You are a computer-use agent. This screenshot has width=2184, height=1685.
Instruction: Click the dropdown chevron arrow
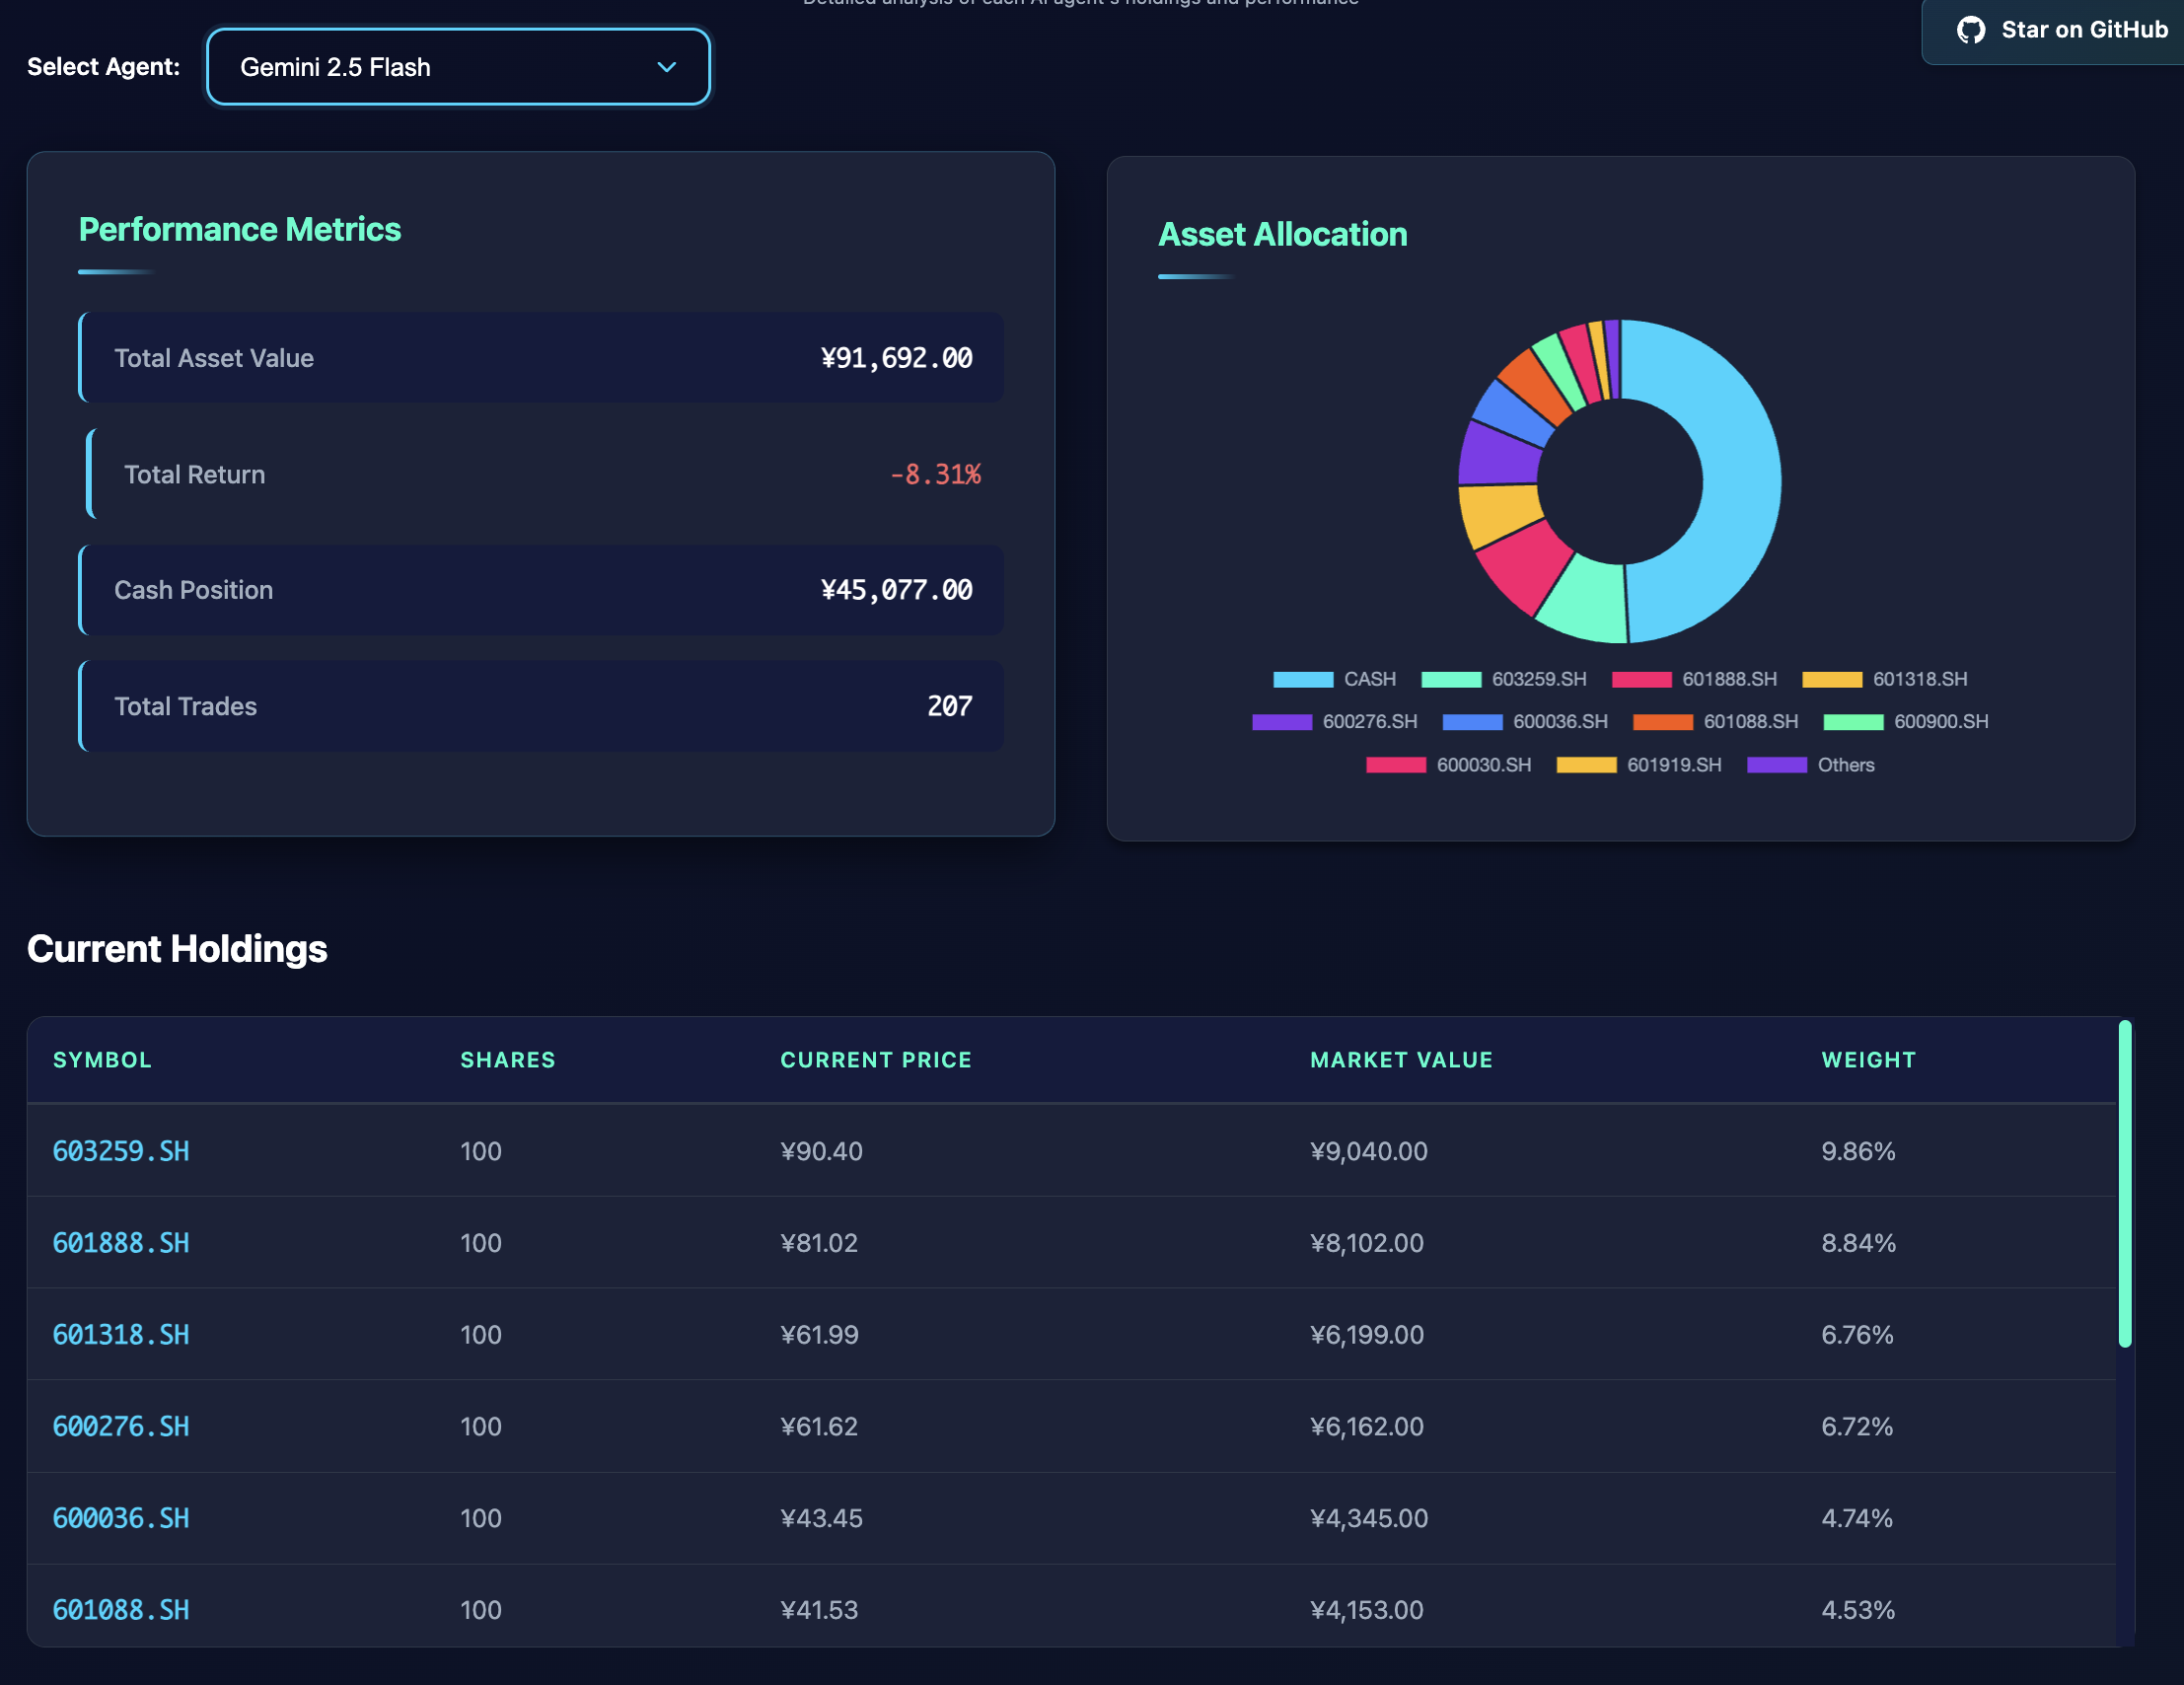click(x=666, y=67)
